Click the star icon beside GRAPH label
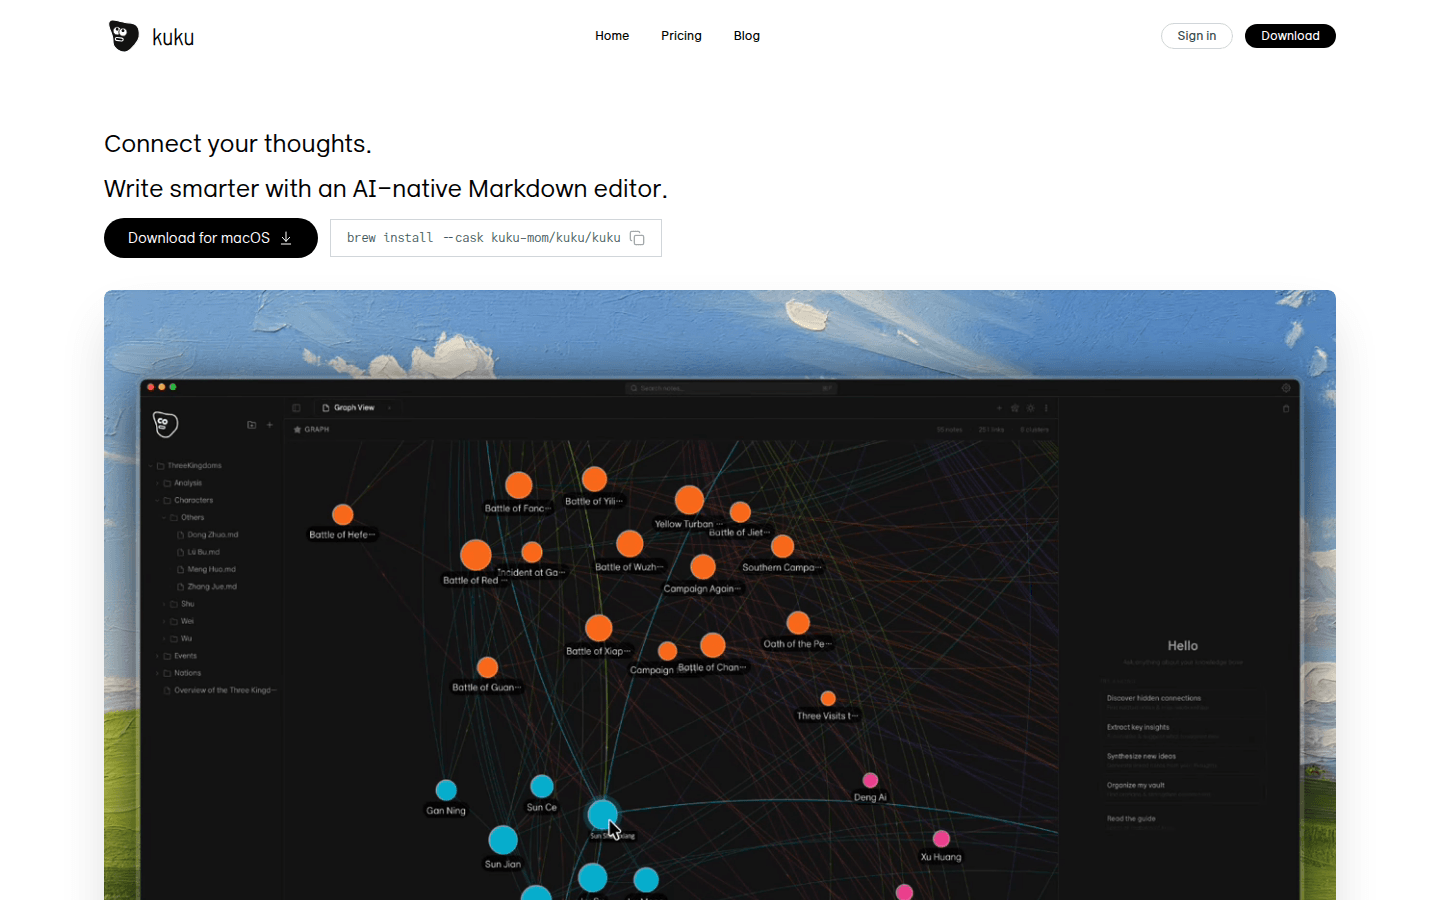The height and width of the screenshot is (900, 1440). 297,430
